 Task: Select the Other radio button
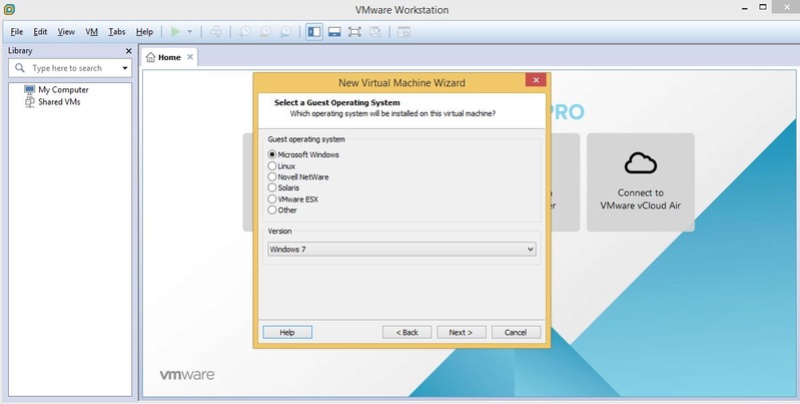[x=272, y=210]
